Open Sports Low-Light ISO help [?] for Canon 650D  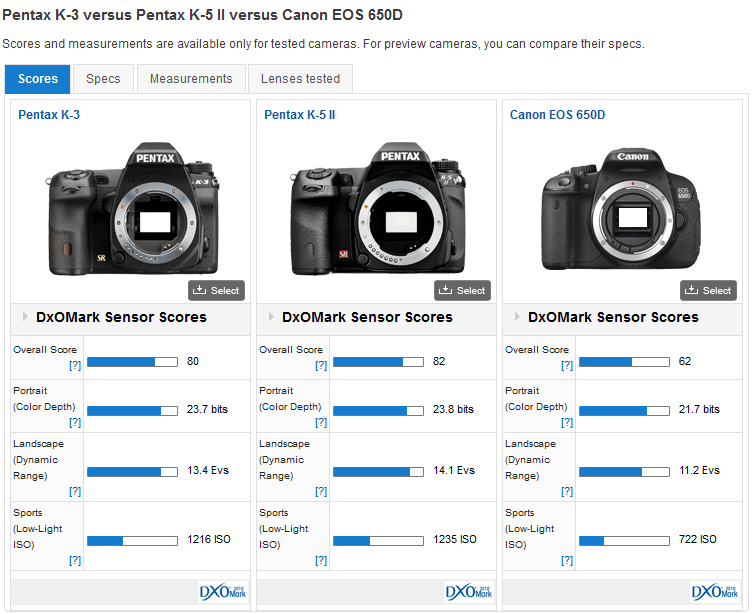(567, 560)
